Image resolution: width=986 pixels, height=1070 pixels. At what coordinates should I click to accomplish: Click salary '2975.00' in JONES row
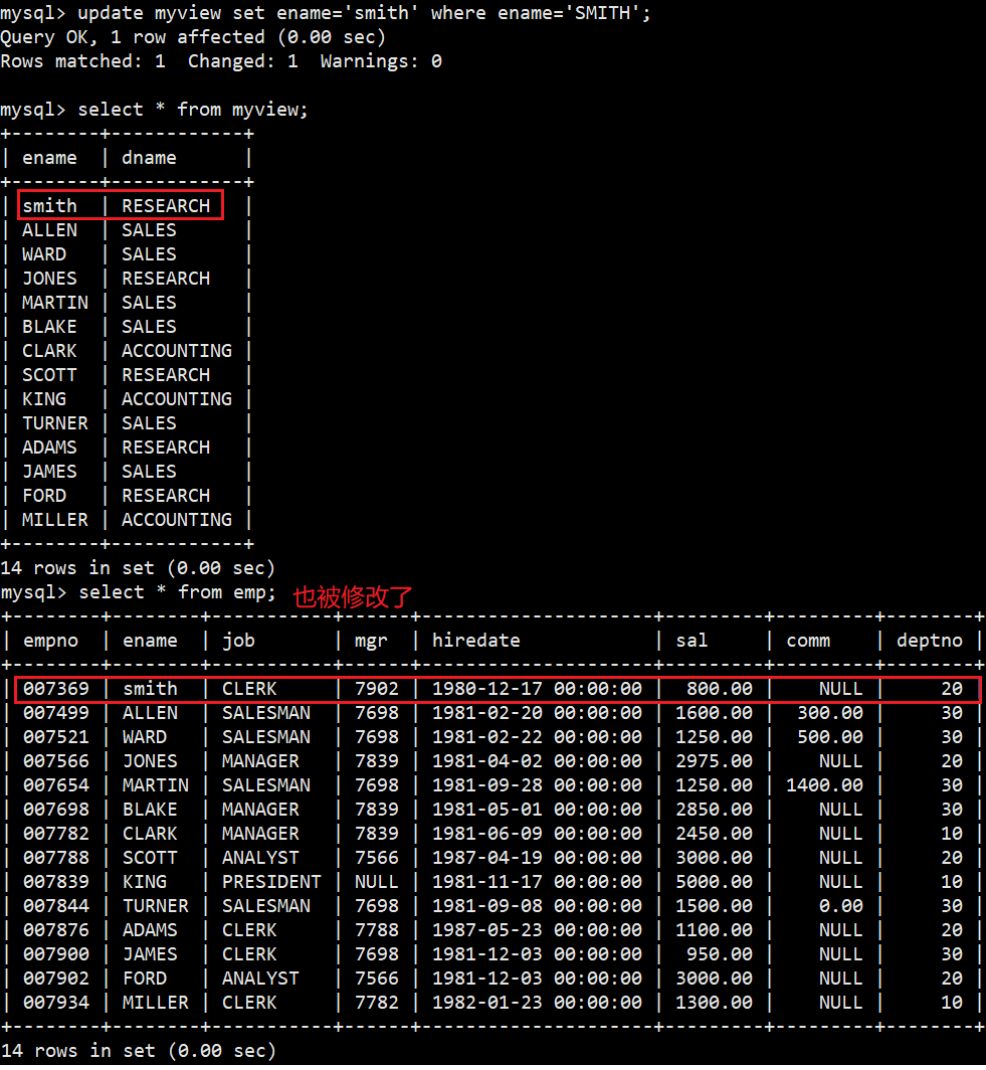[714, 762]
